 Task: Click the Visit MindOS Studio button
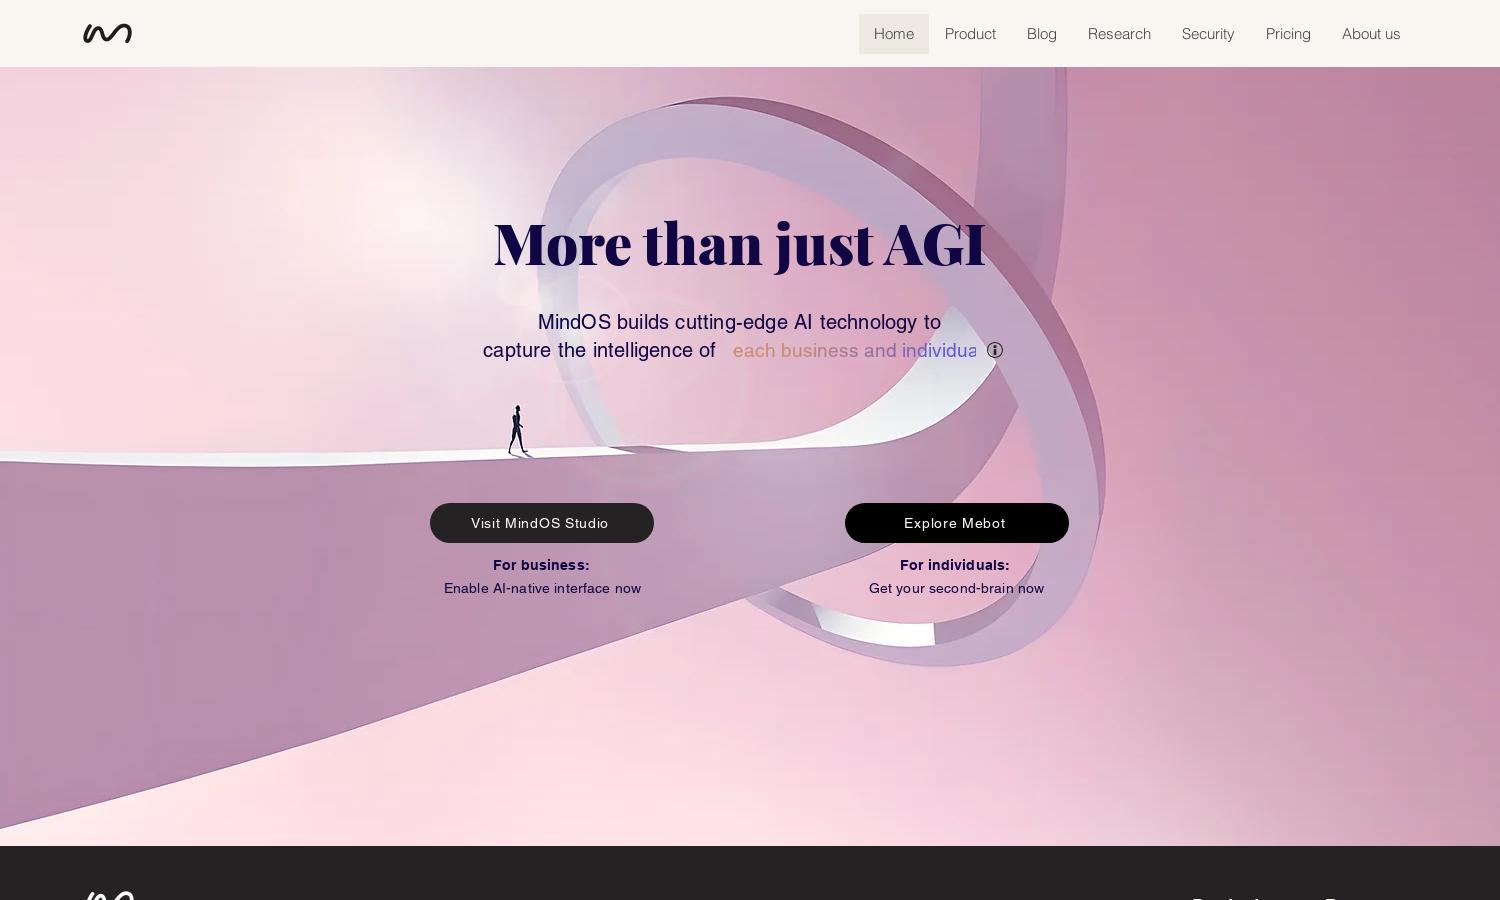542,523
